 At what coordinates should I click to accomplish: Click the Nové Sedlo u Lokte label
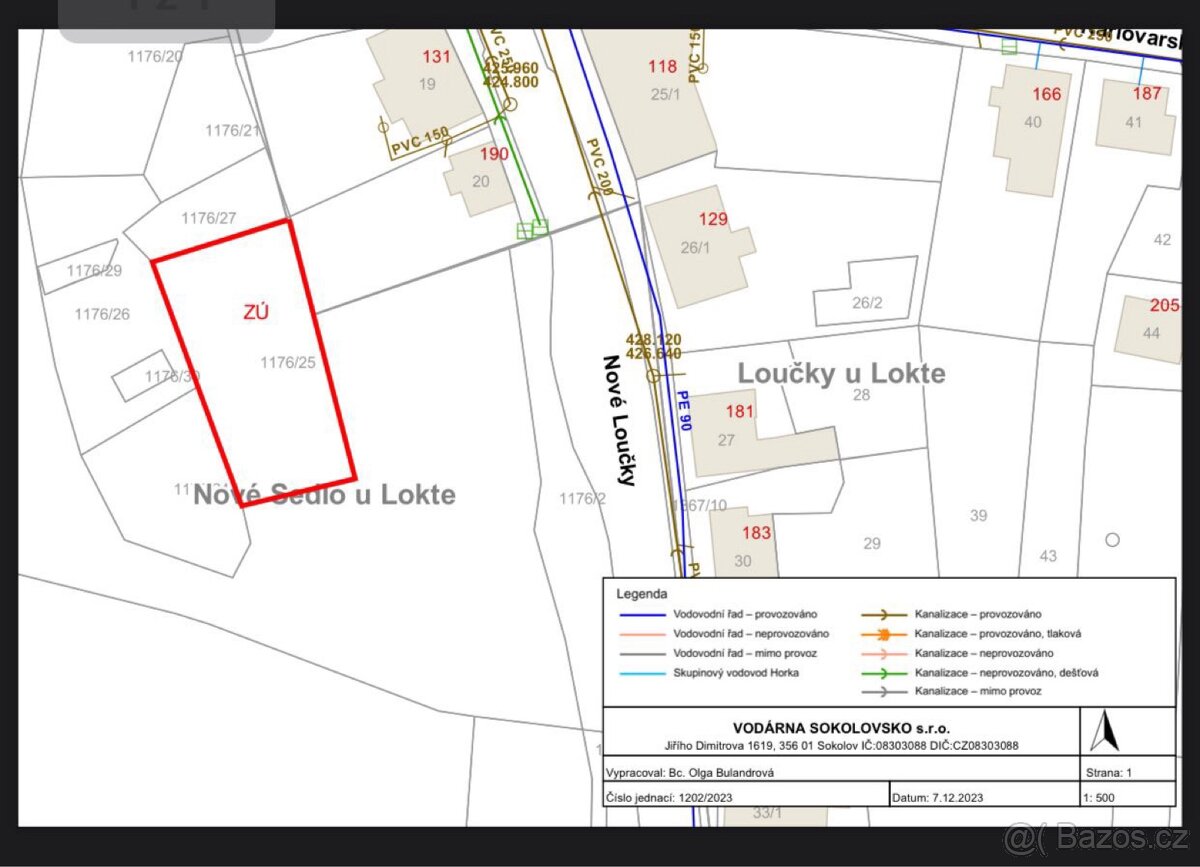(324, 494)
